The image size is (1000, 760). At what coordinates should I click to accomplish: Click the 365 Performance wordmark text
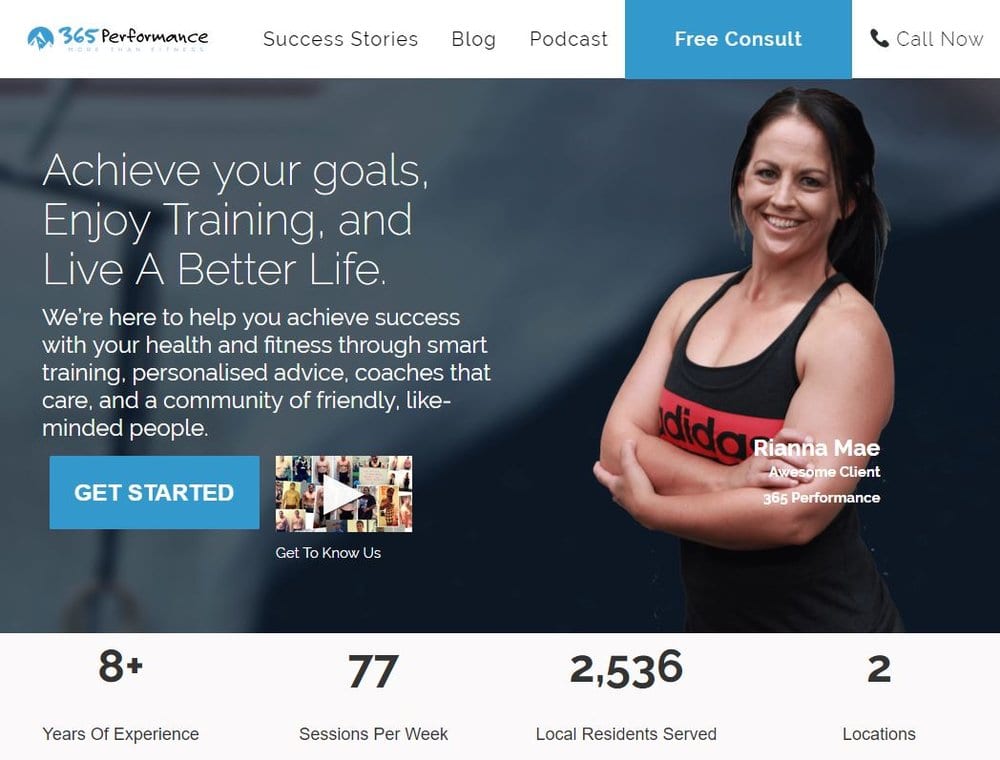(x=133, y=36)
